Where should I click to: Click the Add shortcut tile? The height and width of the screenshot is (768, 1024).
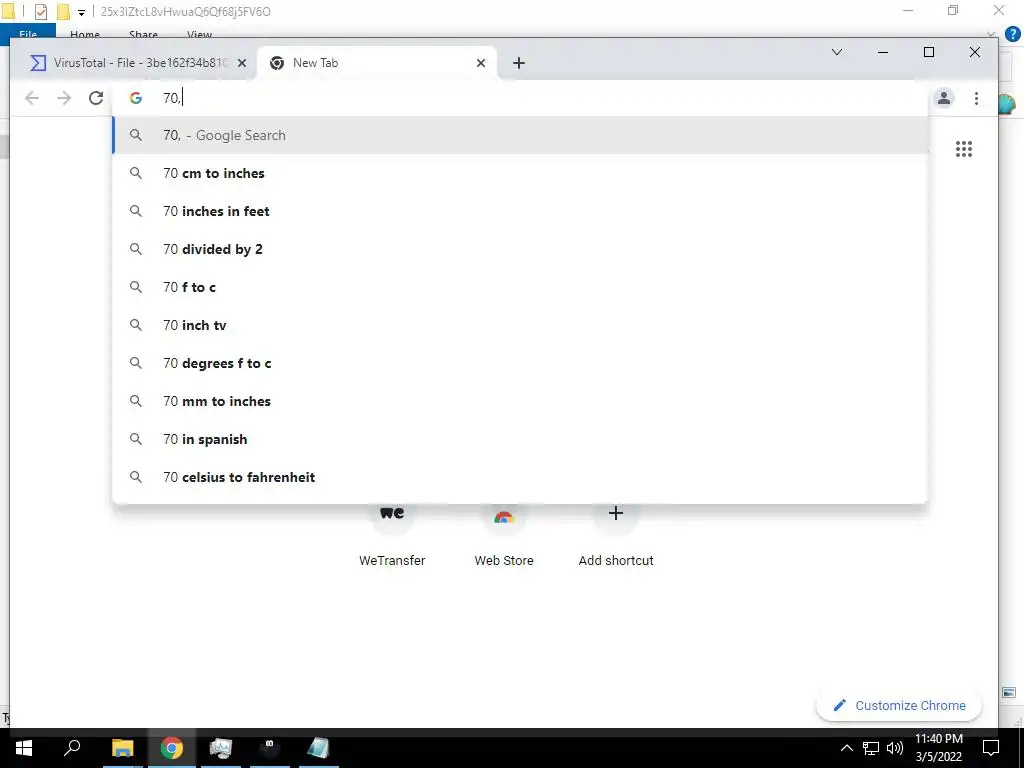click(x=615, y=536)
